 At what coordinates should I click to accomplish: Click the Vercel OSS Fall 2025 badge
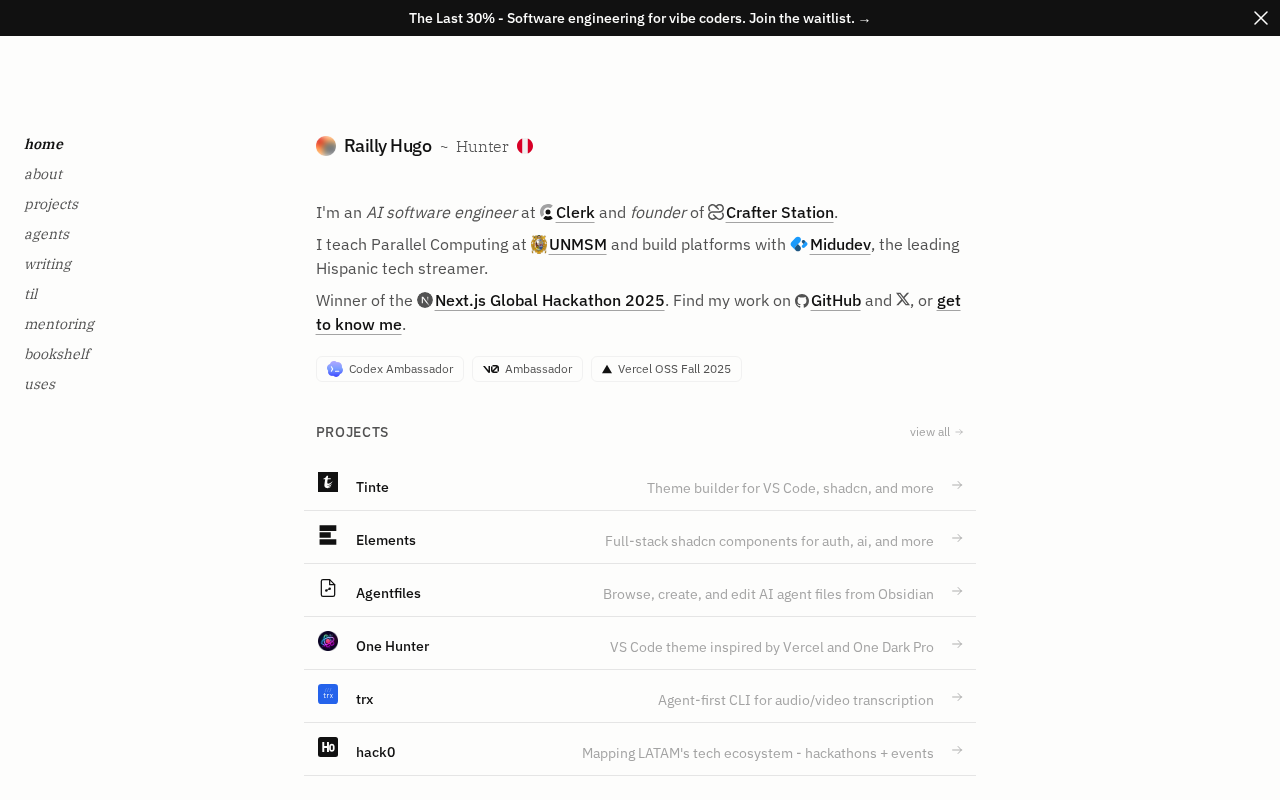[x=666, y=369]
